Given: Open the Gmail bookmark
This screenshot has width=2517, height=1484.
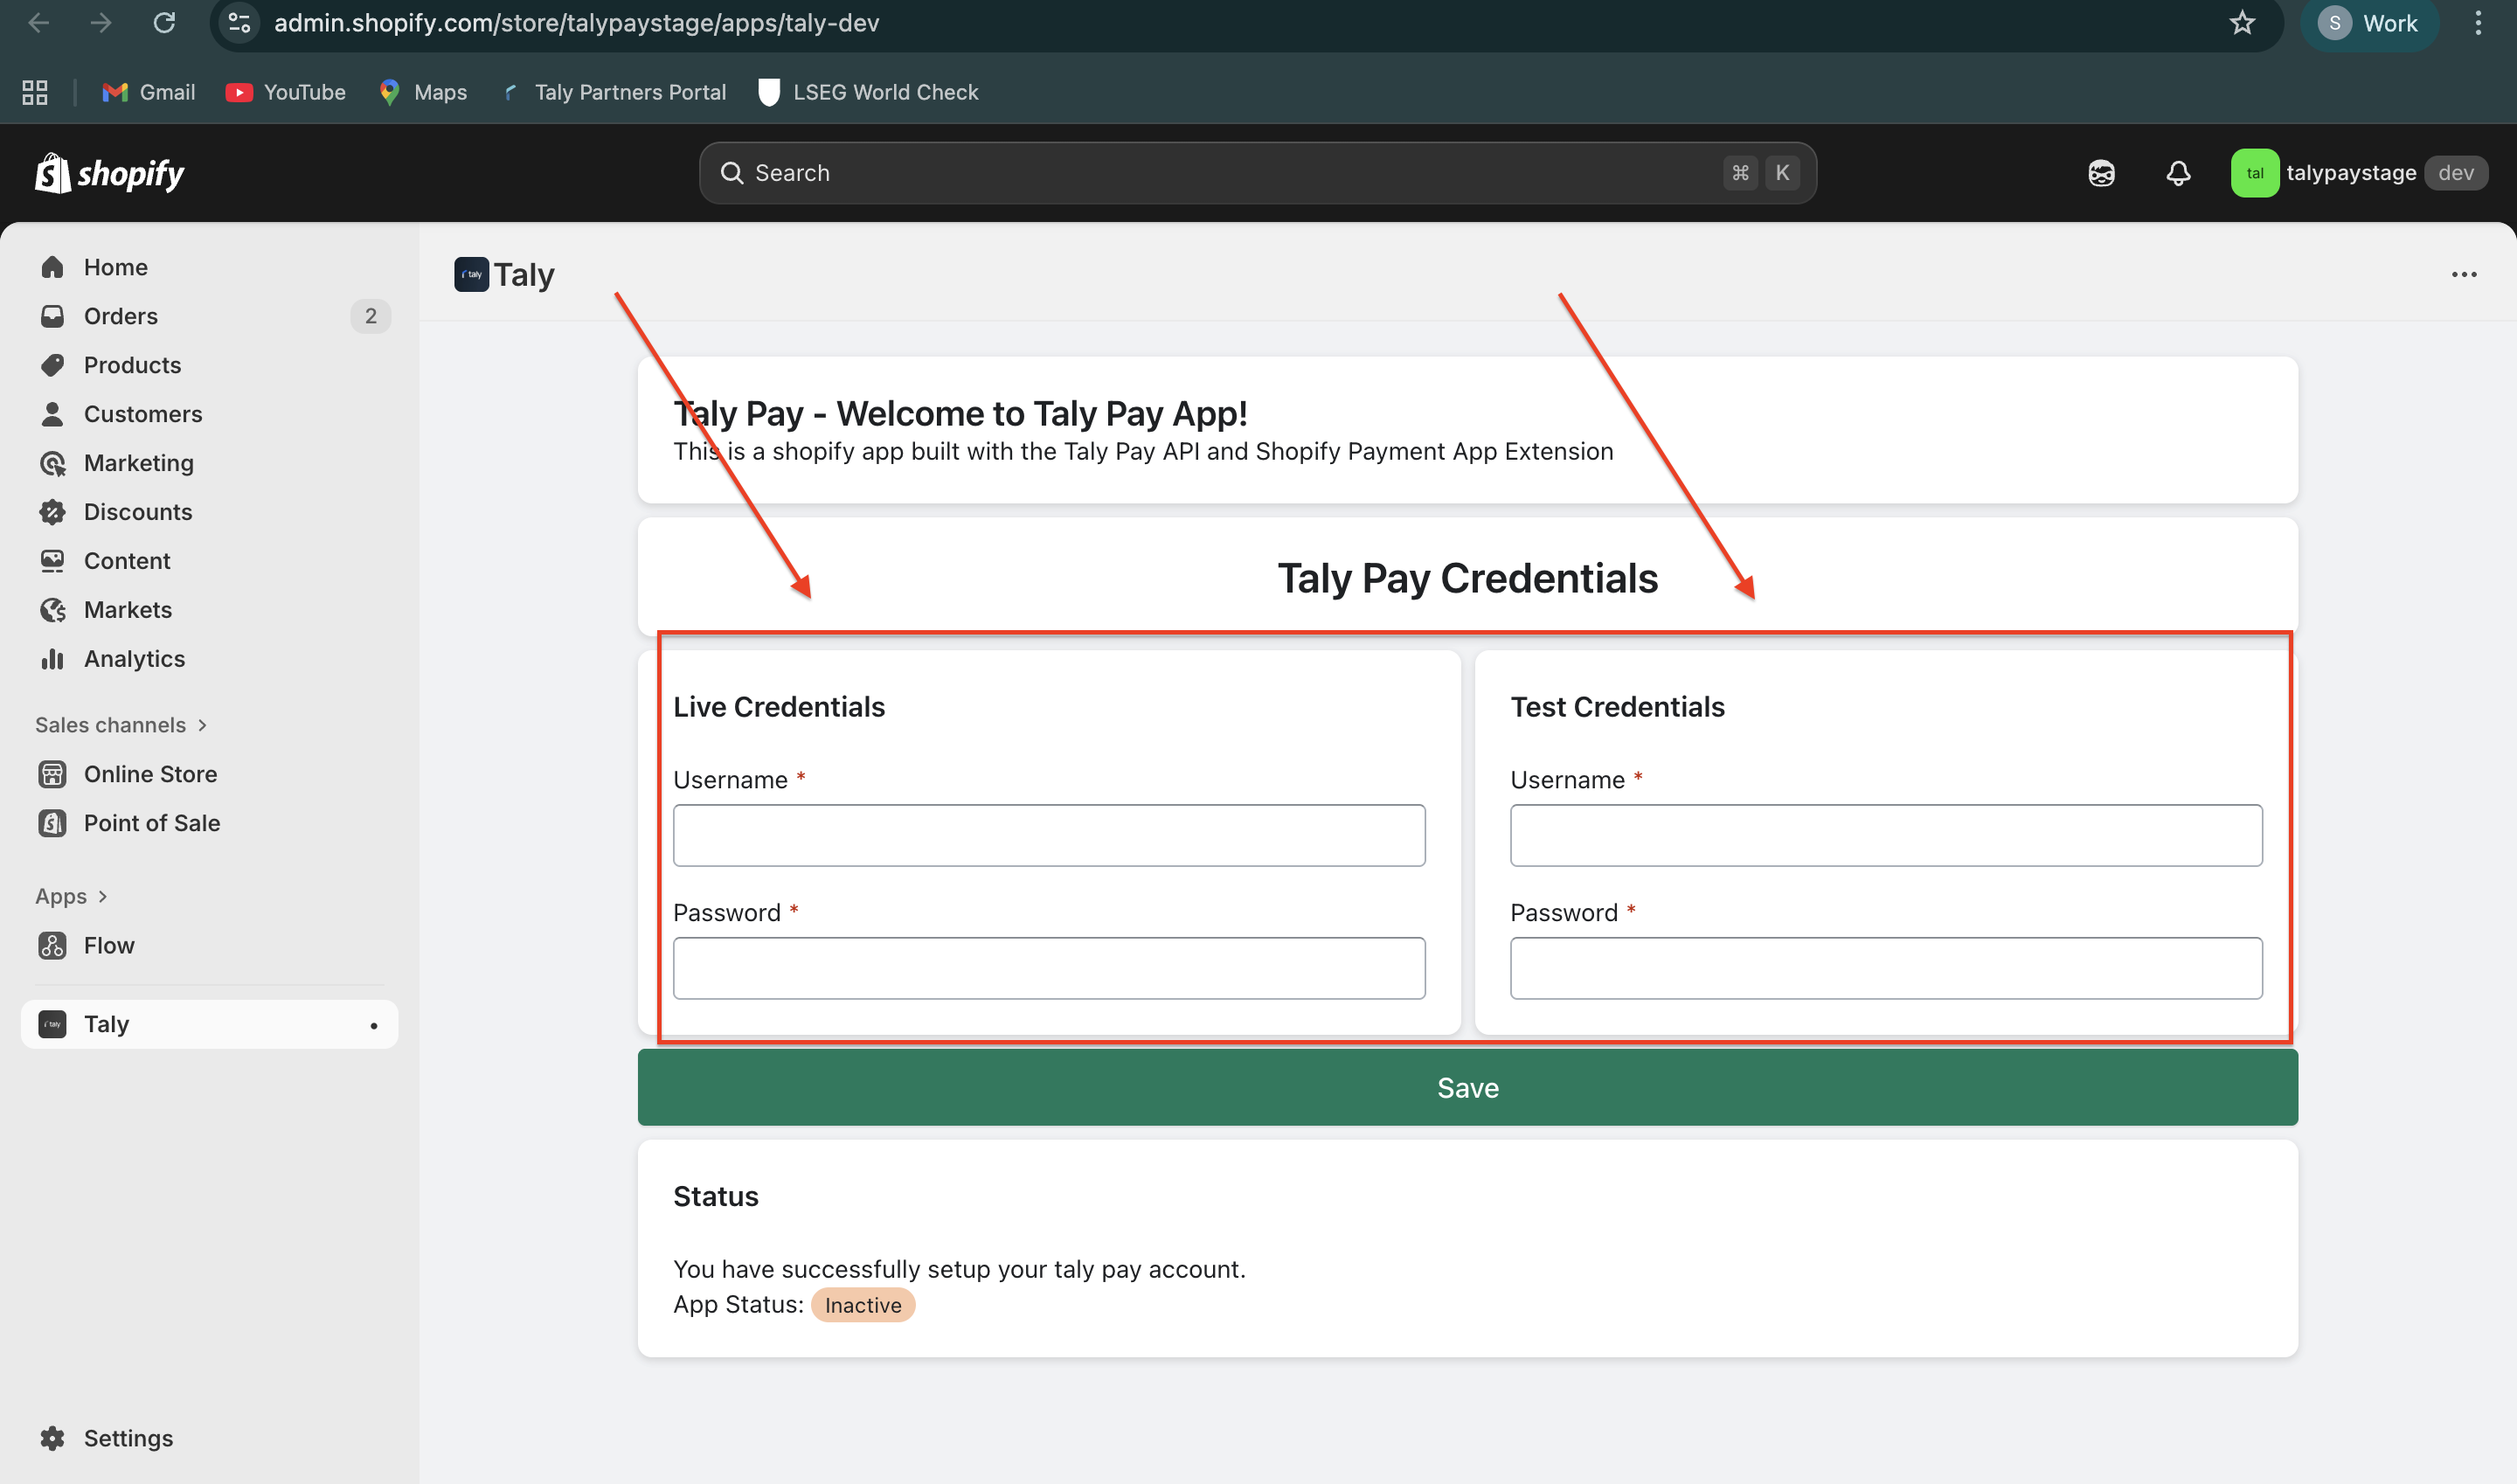Looking at the screenshot, I should tap(148, 92).
